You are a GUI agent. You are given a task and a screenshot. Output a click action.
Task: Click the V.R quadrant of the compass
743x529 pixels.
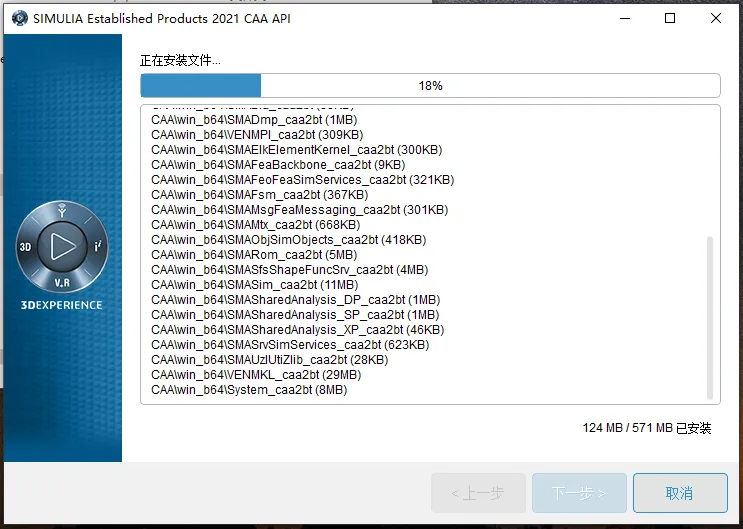pos(62,283)
